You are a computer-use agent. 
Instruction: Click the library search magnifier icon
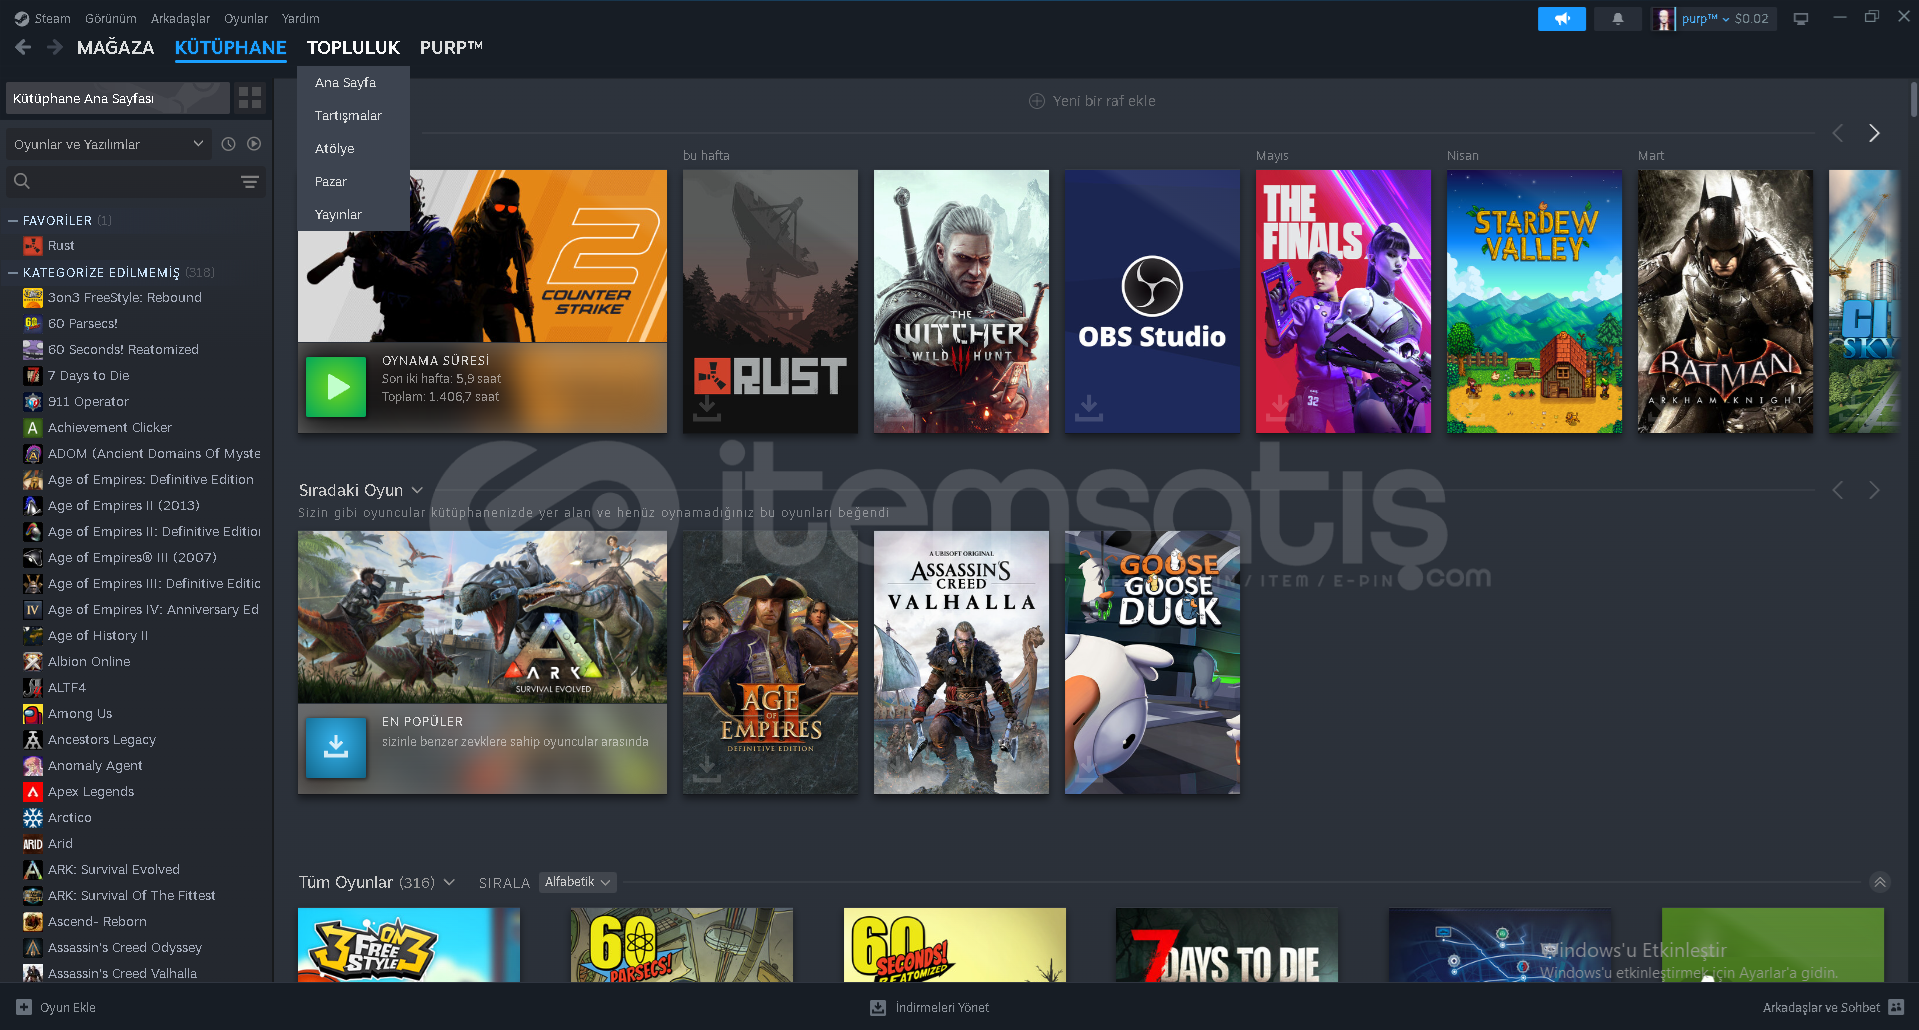22,181
